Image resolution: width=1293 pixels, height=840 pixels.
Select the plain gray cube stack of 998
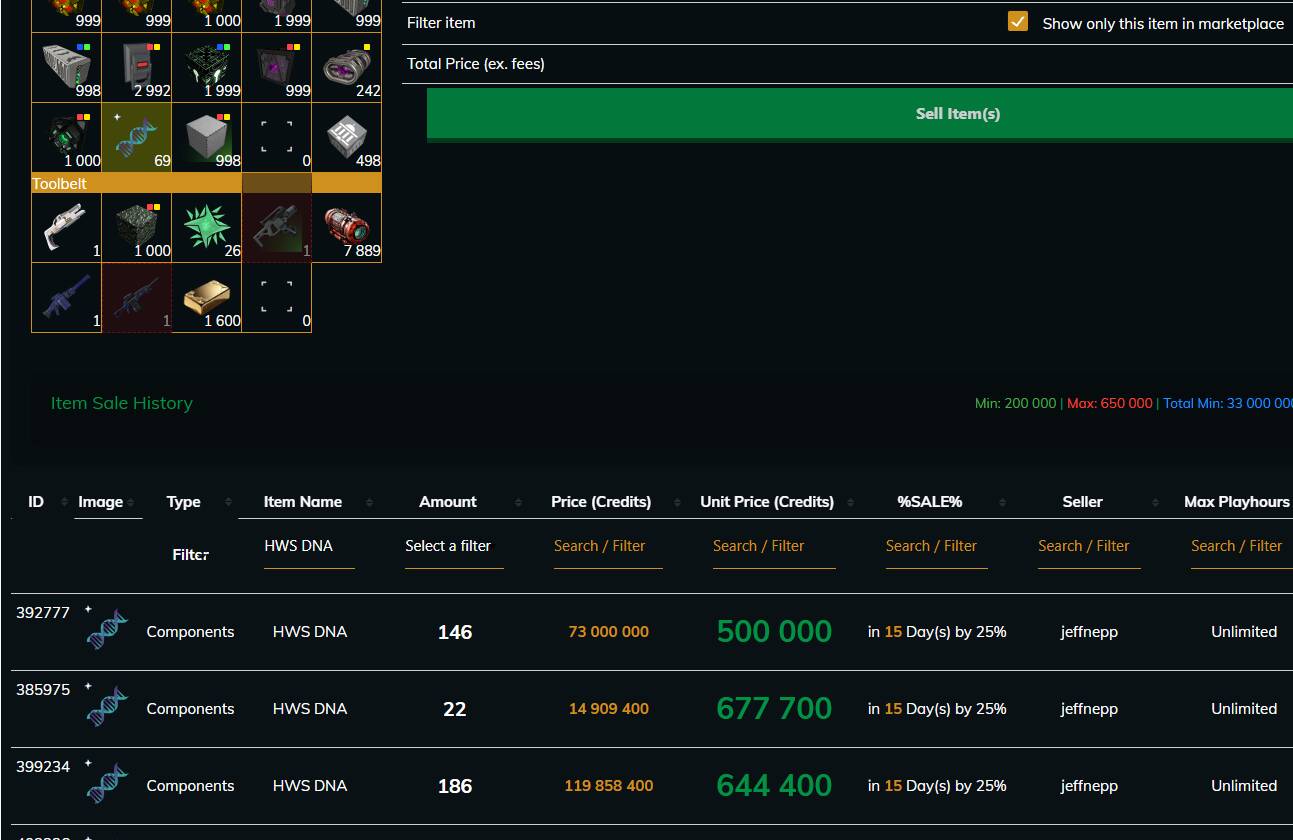pos(206,138)
